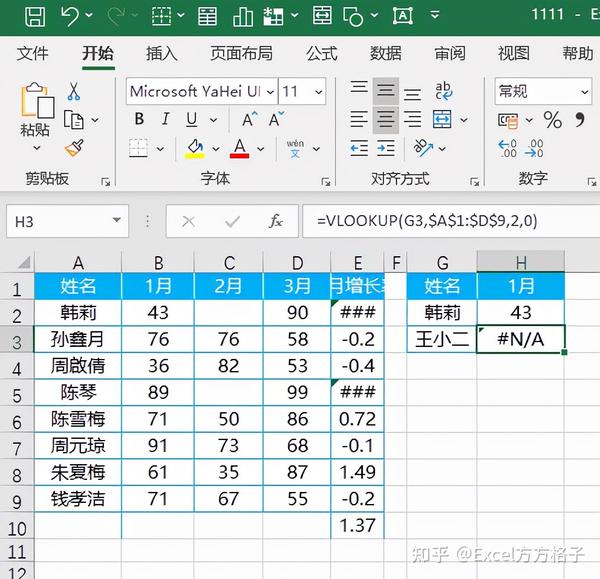Expand underline style dropdown arrow
Screen dimensions: 600x579
pos(214,120)
